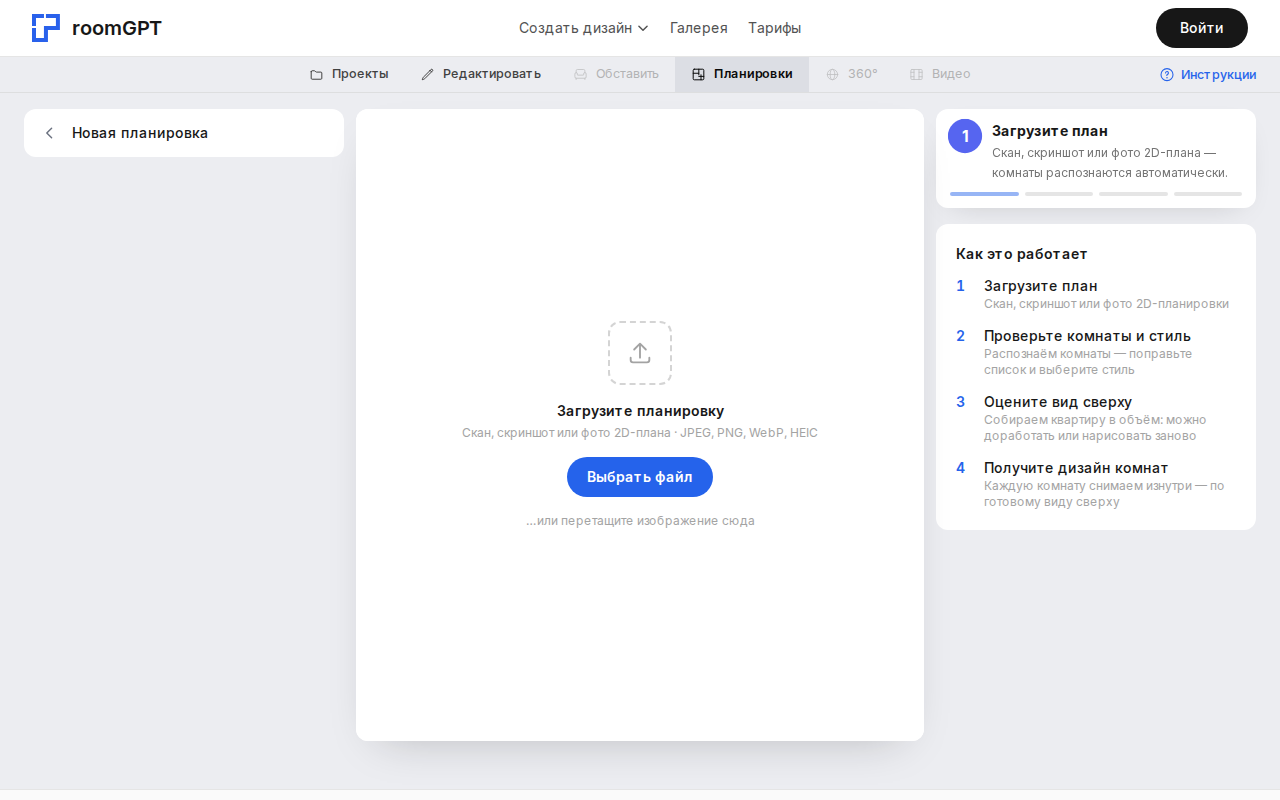Click the Инструкции question mark icon
1280x800 pixels.
coord(1166,74)
